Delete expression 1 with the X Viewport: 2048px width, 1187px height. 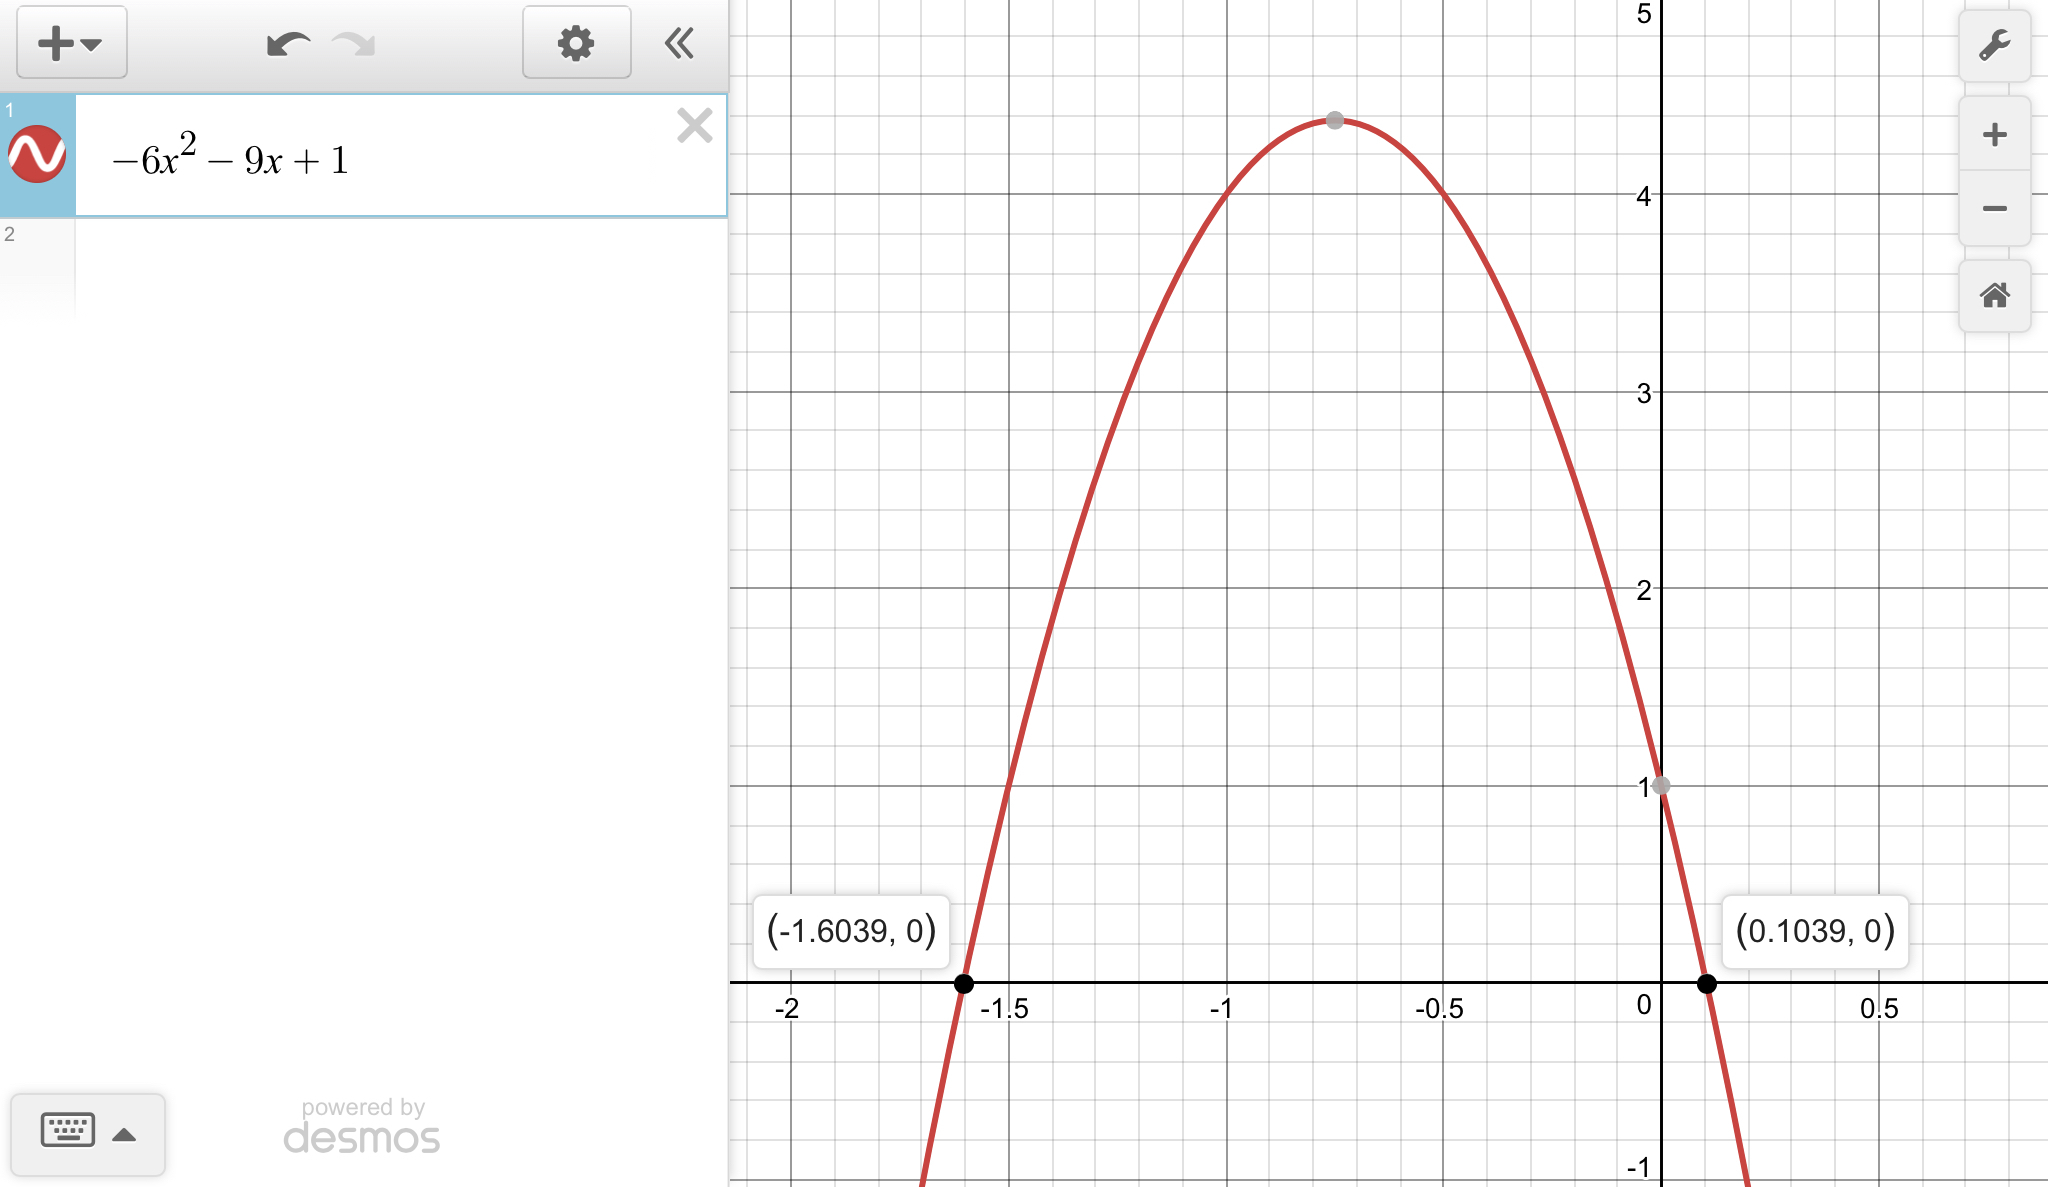point(694,126)
